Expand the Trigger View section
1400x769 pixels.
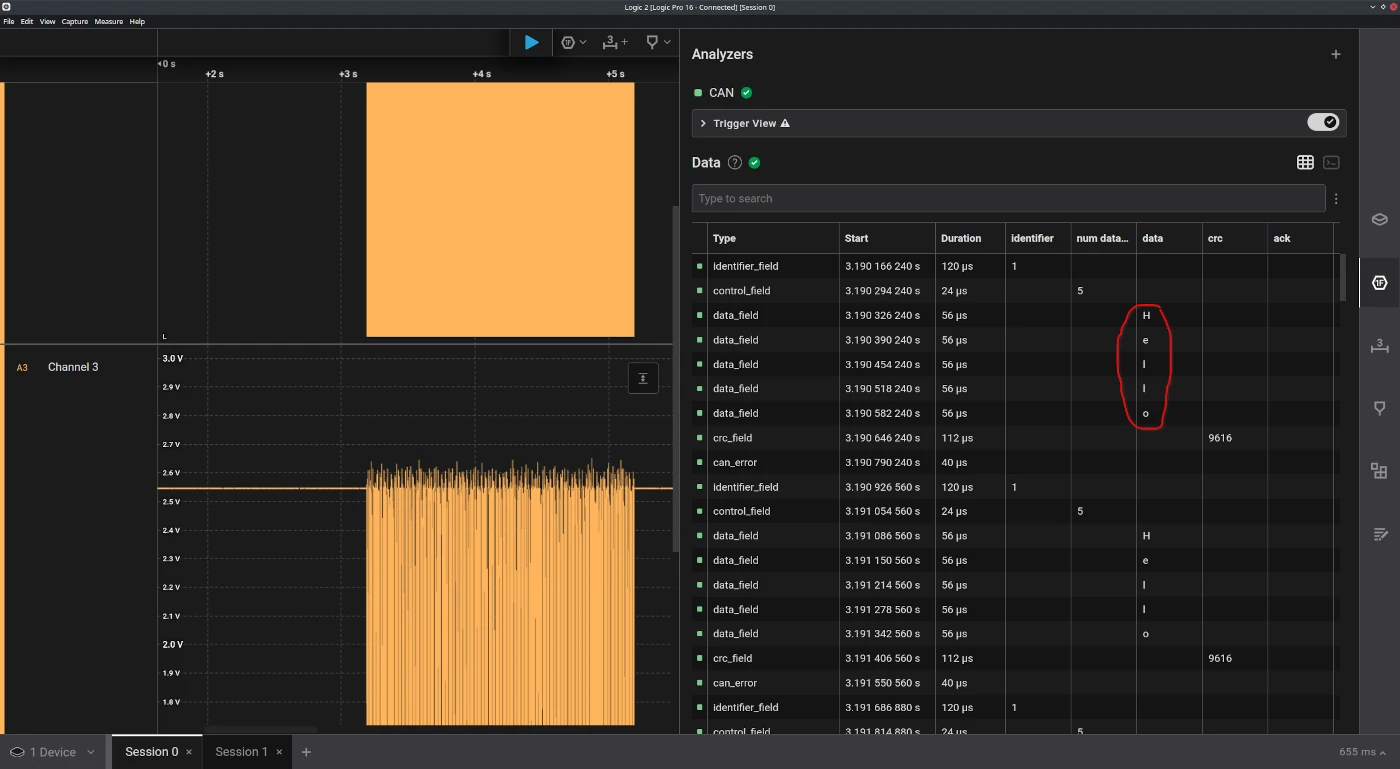(x=703, y=123)
